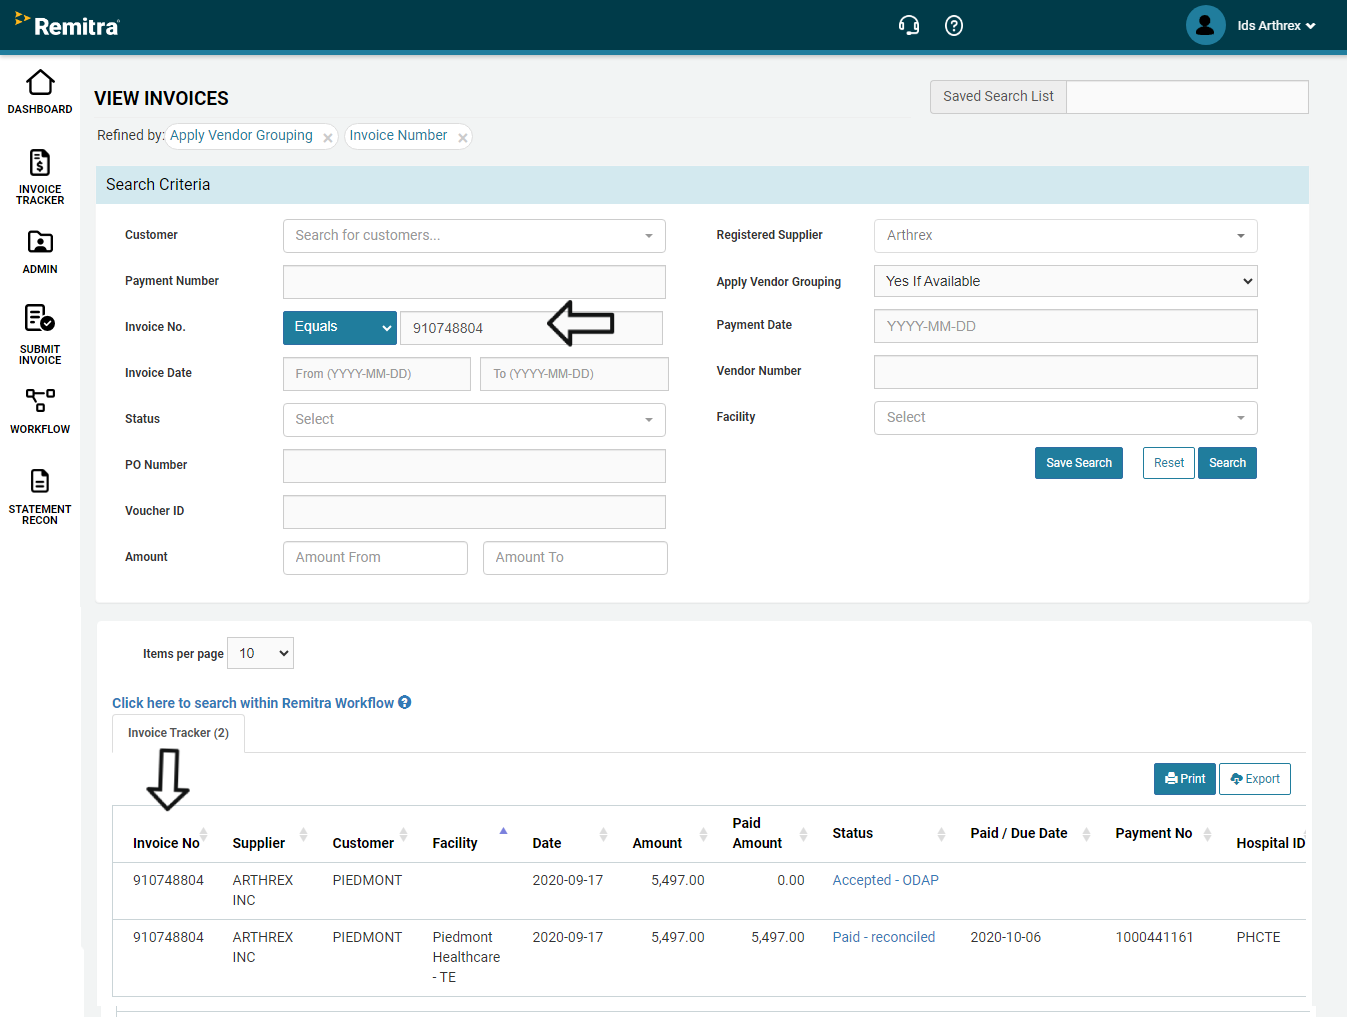Click the Payment Number input field
1347x1017 pixels.
[x=474, y=282]
